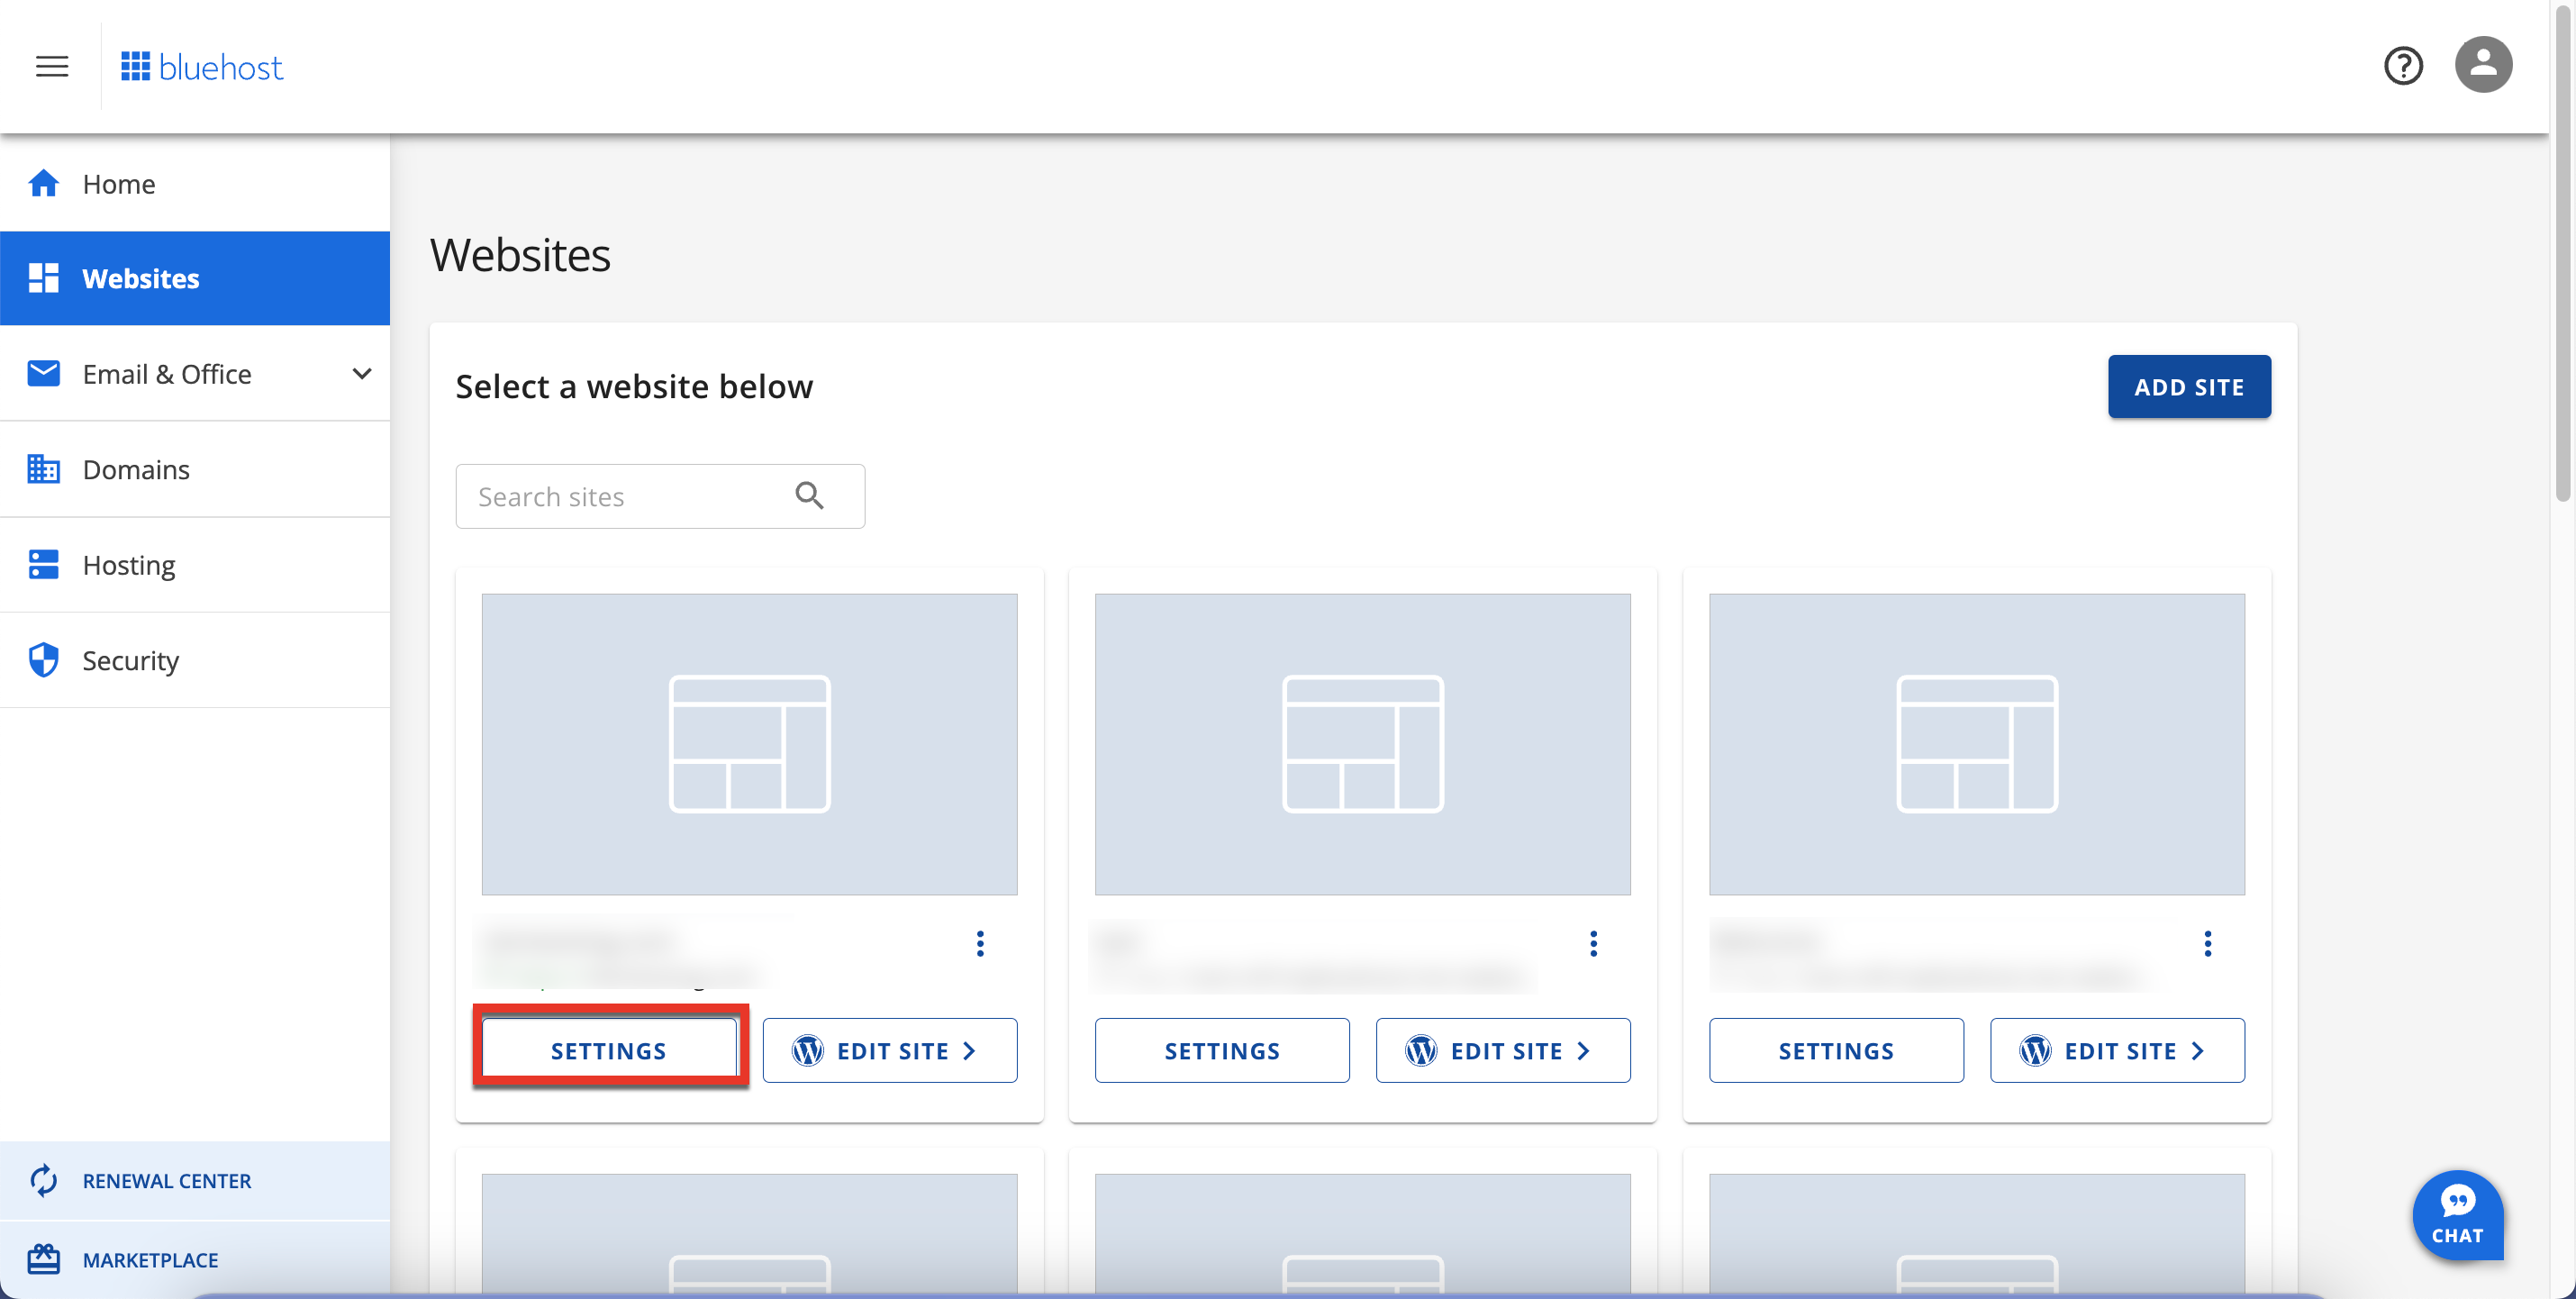Click the Add Site button
2576x1299 pixels.
[x=2189, y=387]
